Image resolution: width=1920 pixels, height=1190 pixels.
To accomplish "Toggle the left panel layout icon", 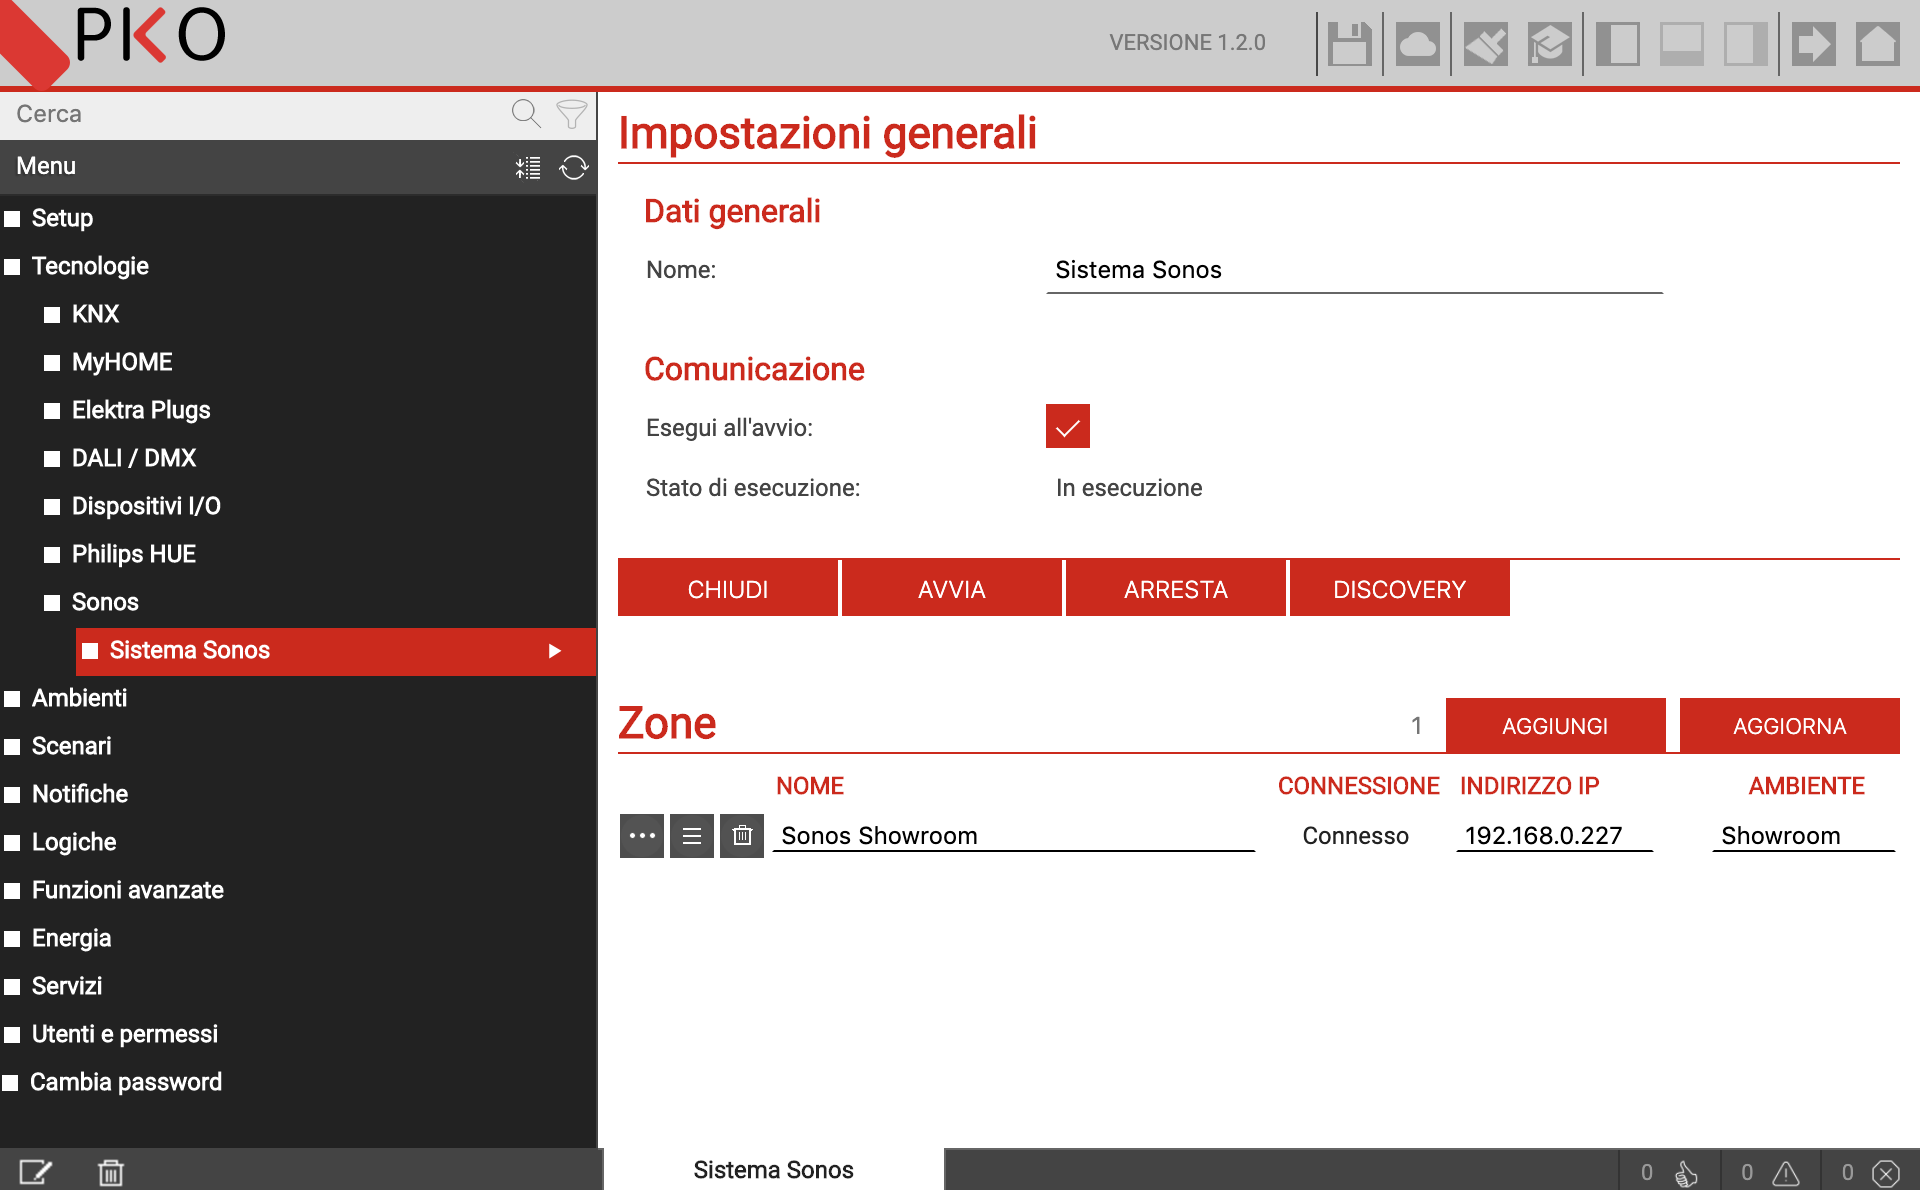I will 1617,44.
